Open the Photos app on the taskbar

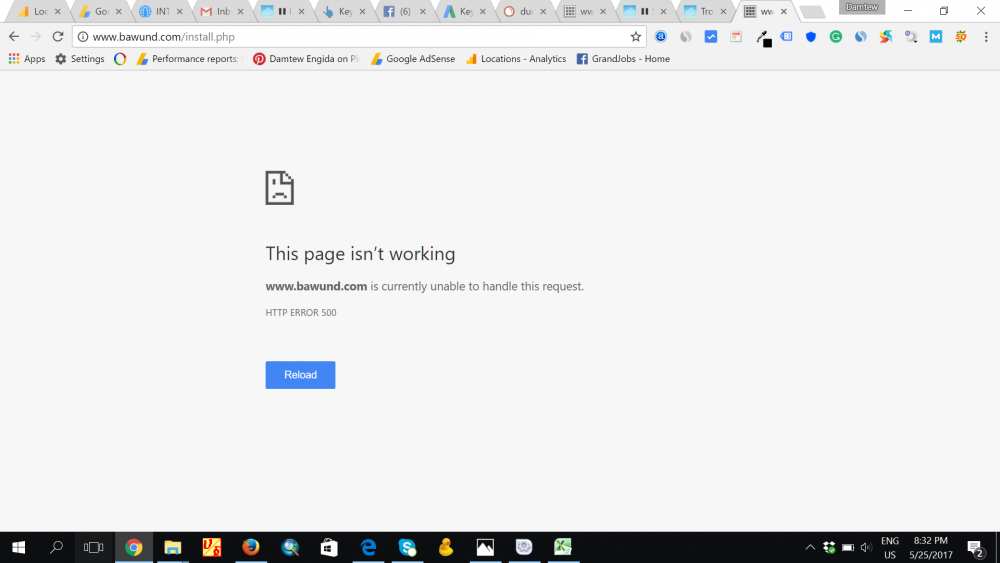click(x=485, y=547)
